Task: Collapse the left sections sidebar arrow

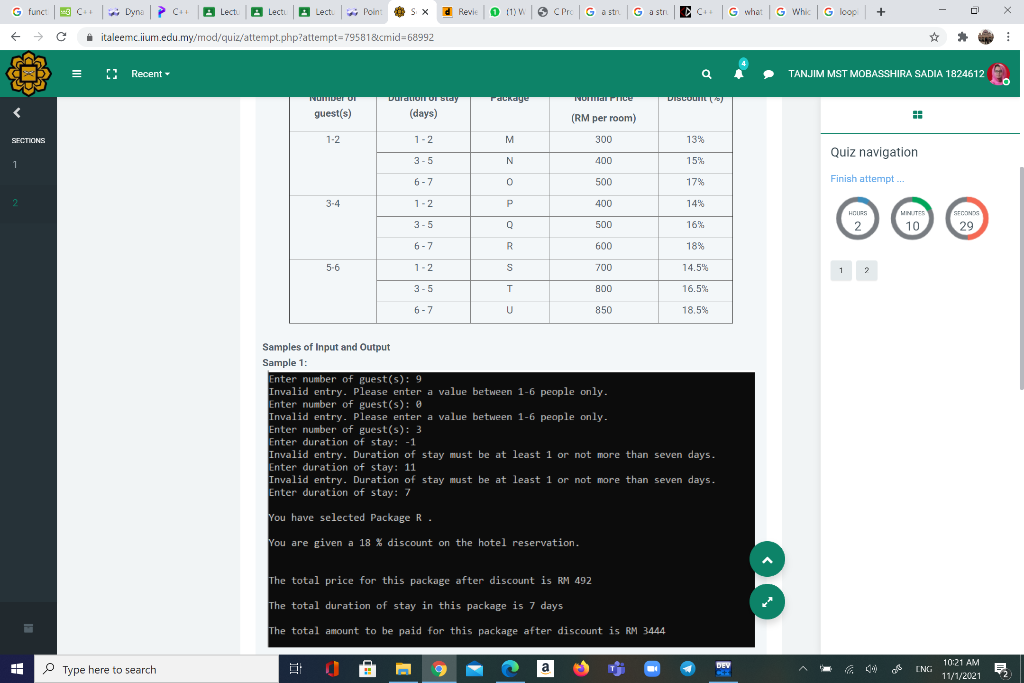Action: pyautogui.click(x=16, y=113)
